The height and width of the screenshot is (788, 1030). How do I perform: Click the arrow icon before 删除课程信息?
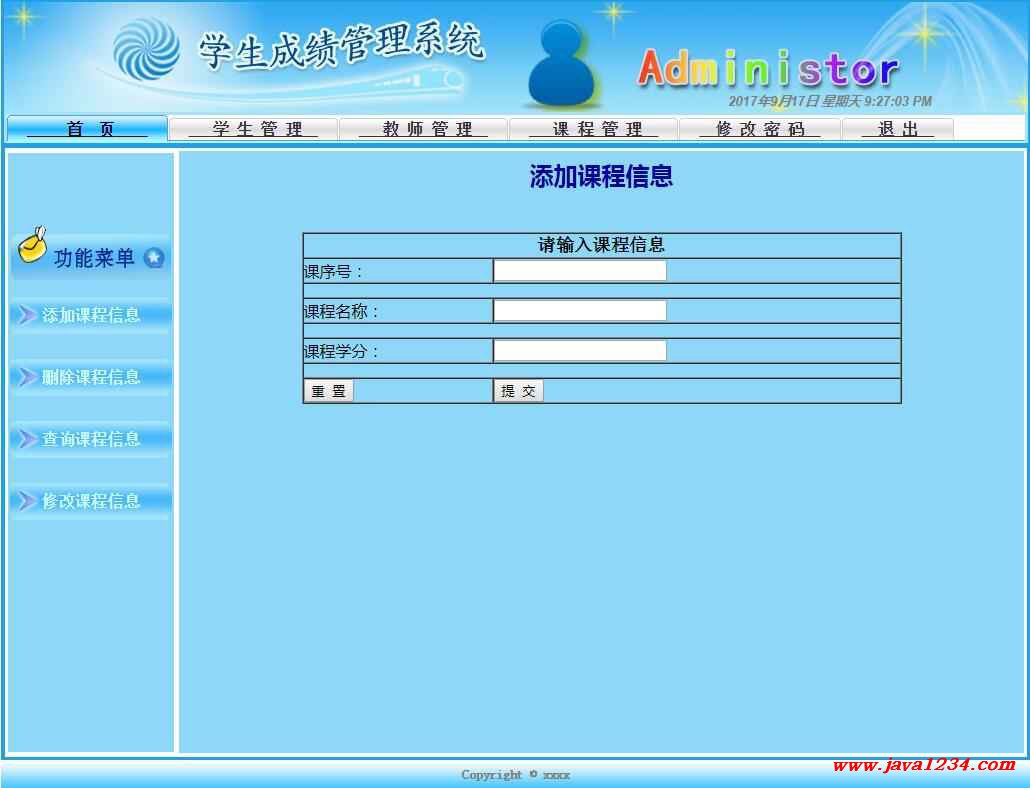27,377
